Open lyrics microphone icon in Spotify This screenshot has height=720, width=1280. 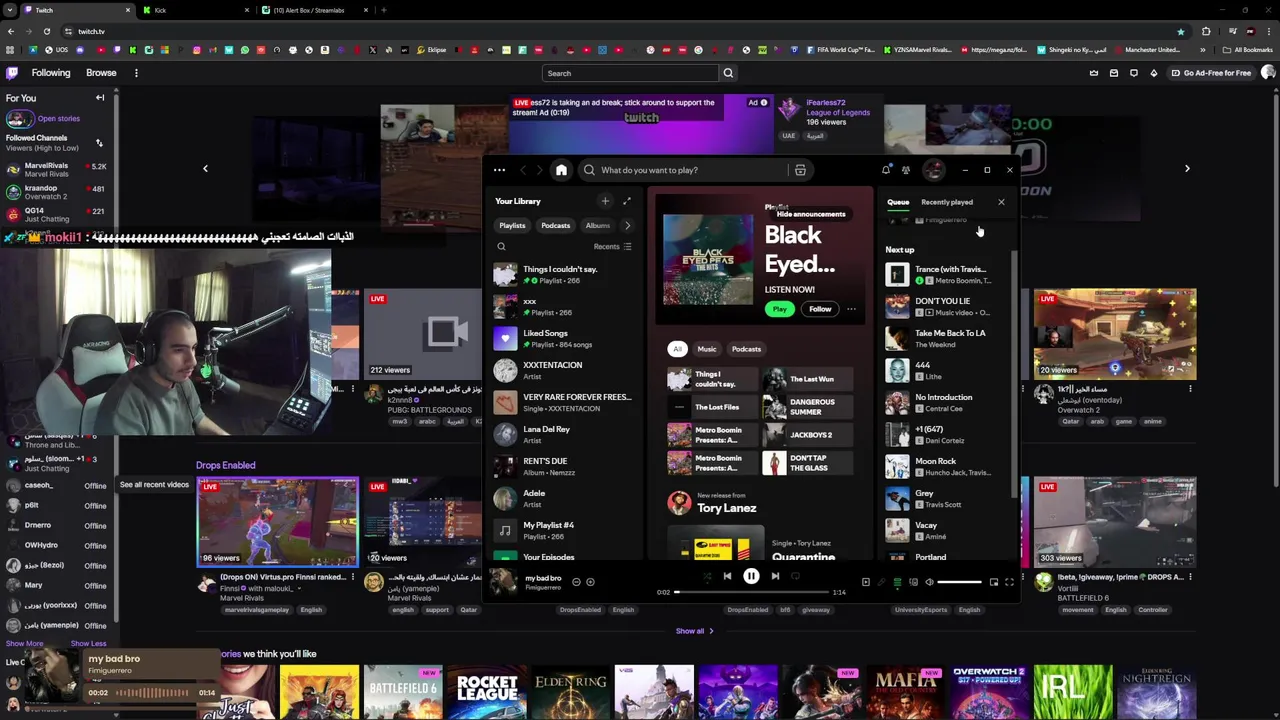tap(882, 582)
